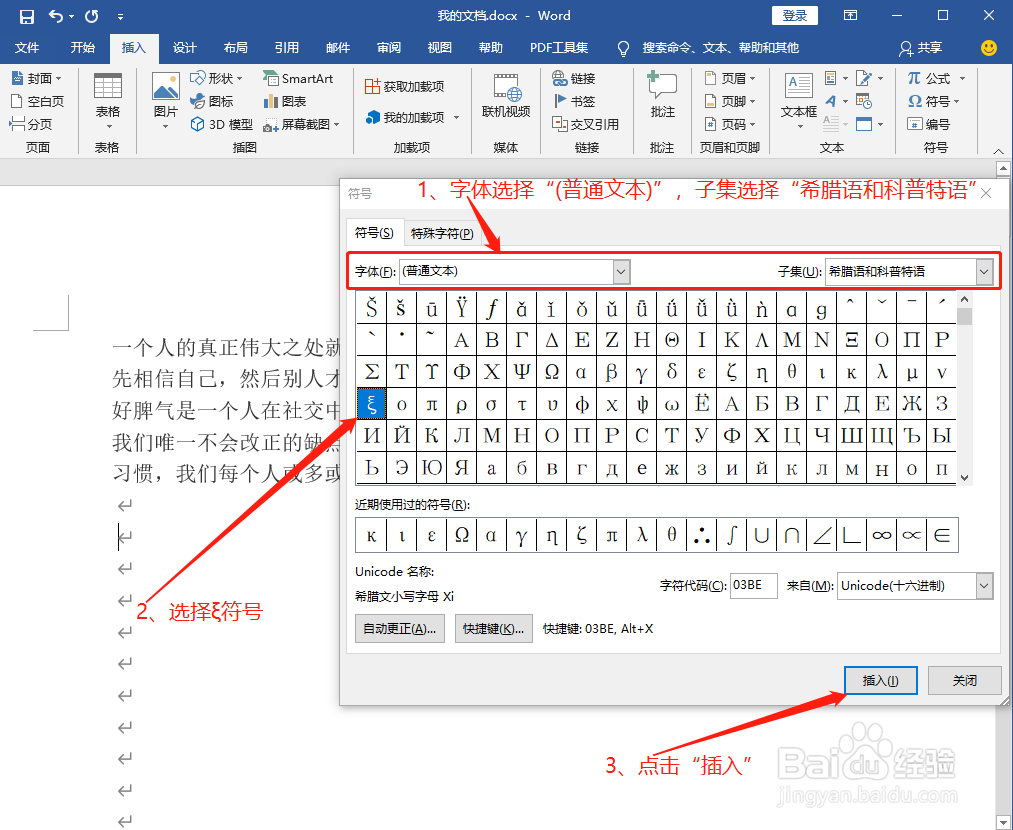Switch to the Home (开始) tab
The image size is (1013, 830).
click(x=83, y=48)
